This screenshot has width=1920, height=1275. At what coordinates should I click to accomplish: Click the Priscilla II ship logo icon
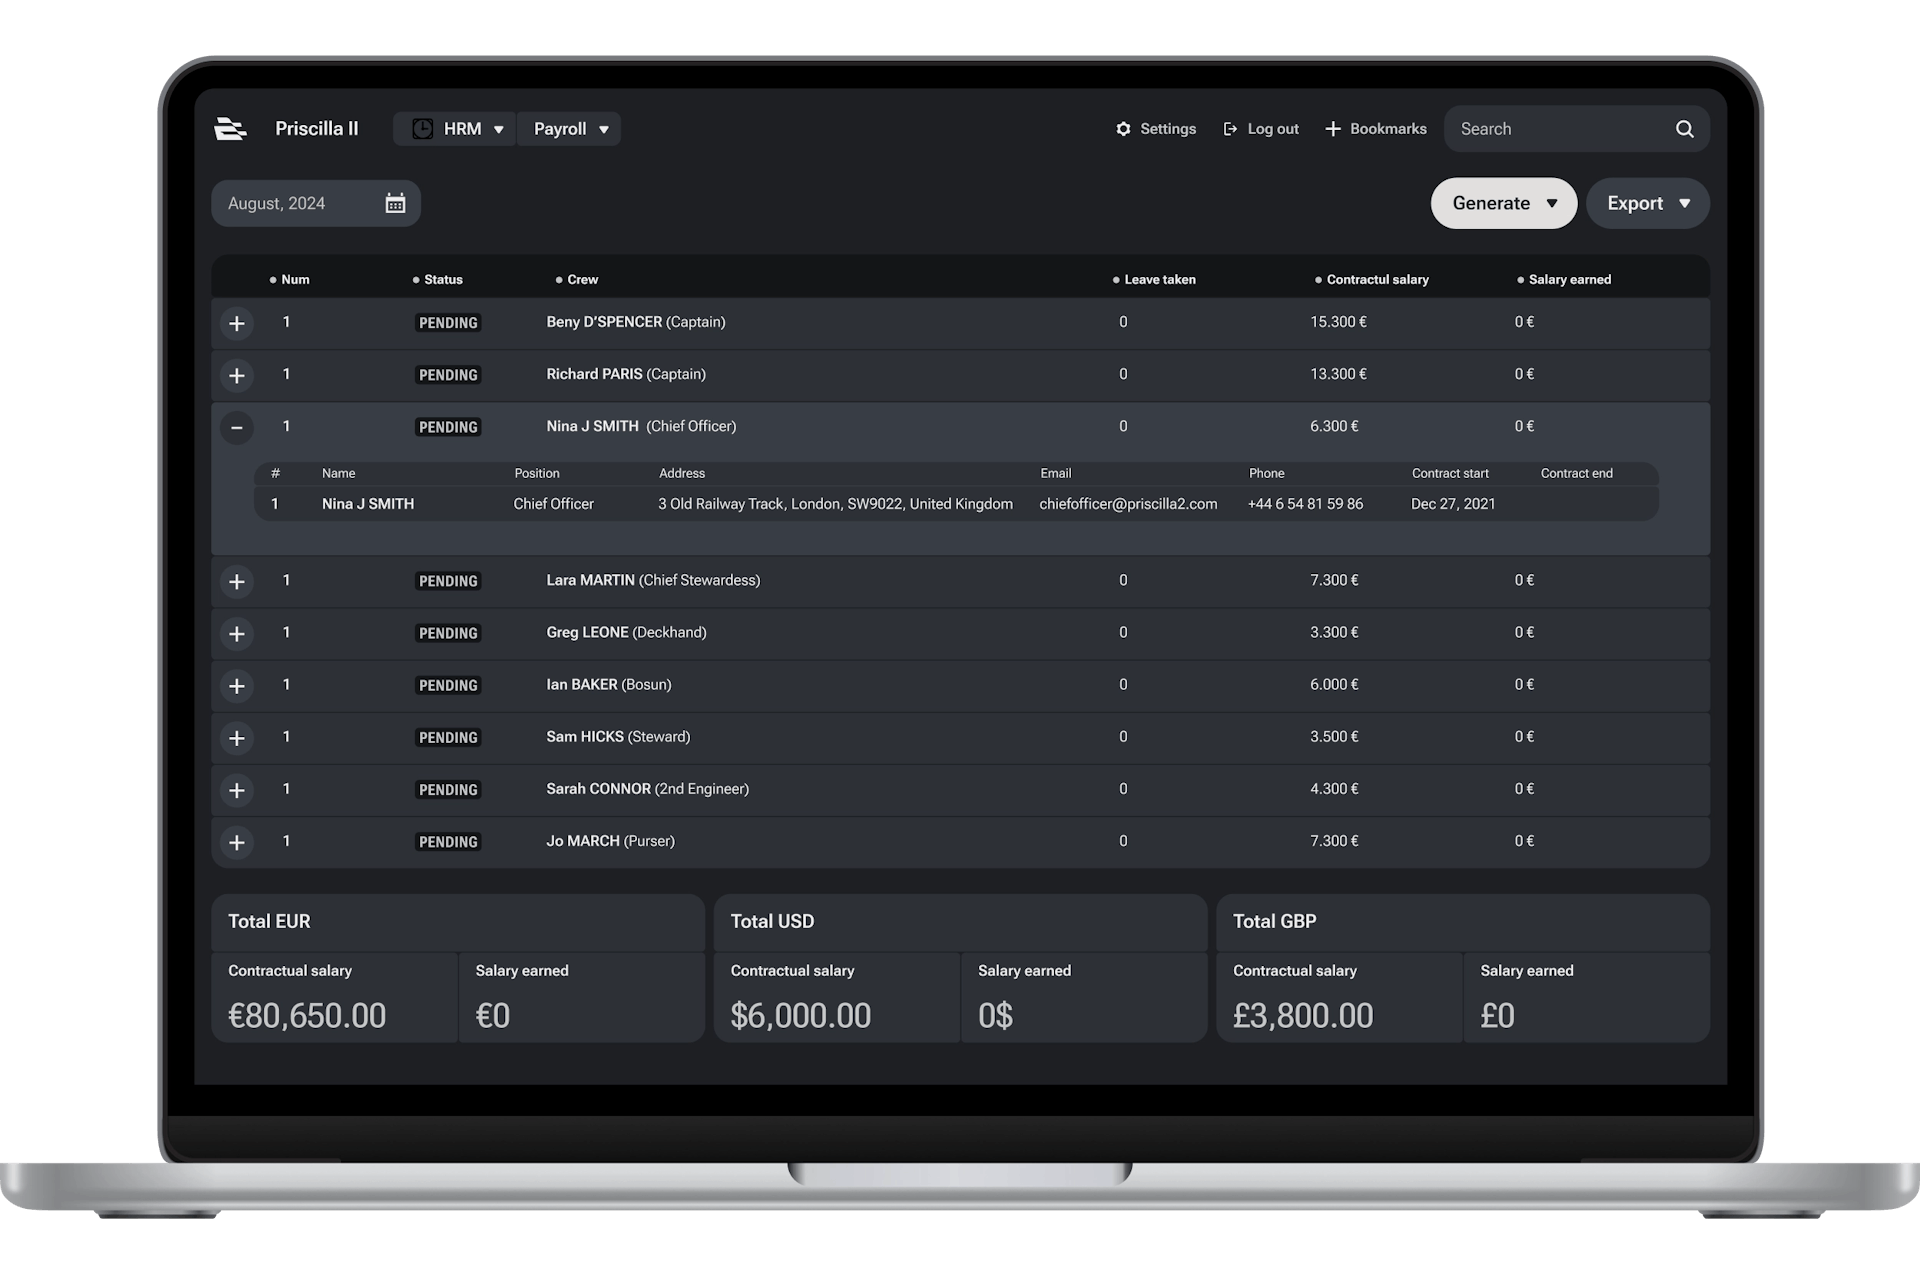[230, 129]
